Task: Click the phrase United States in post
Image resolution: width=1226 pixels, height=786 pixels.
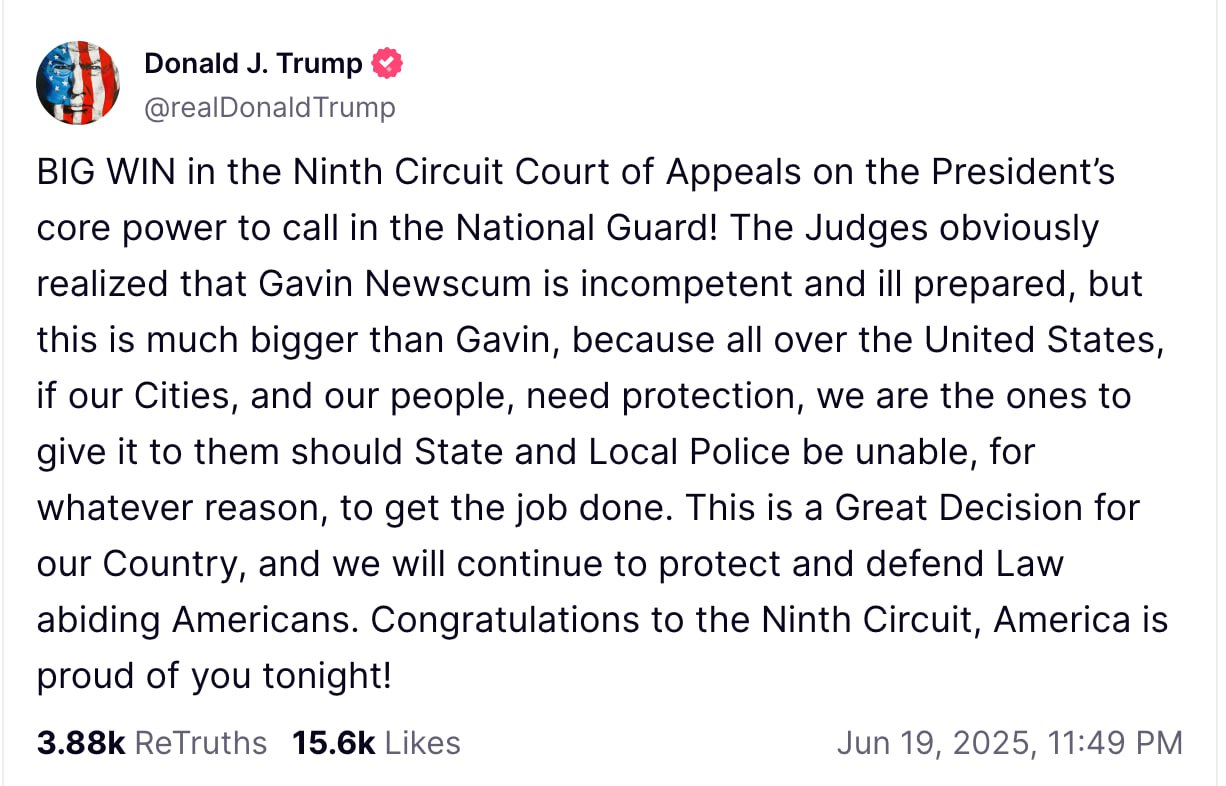Action: pos(1043,340)
